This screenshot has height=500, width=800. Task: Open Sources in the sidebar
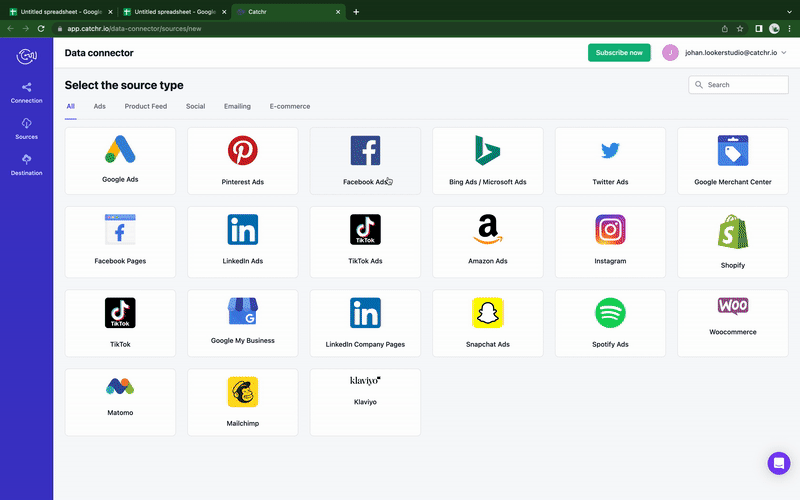27,129
